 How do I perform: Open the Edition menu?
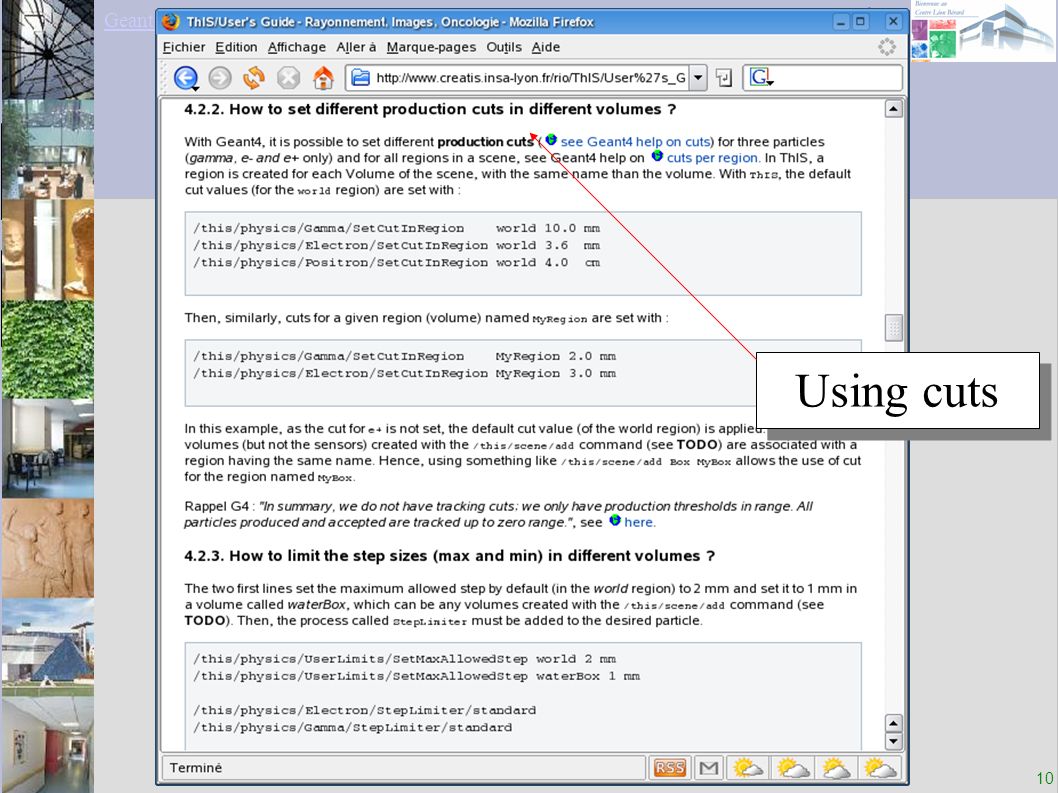(x=236, y=47)
